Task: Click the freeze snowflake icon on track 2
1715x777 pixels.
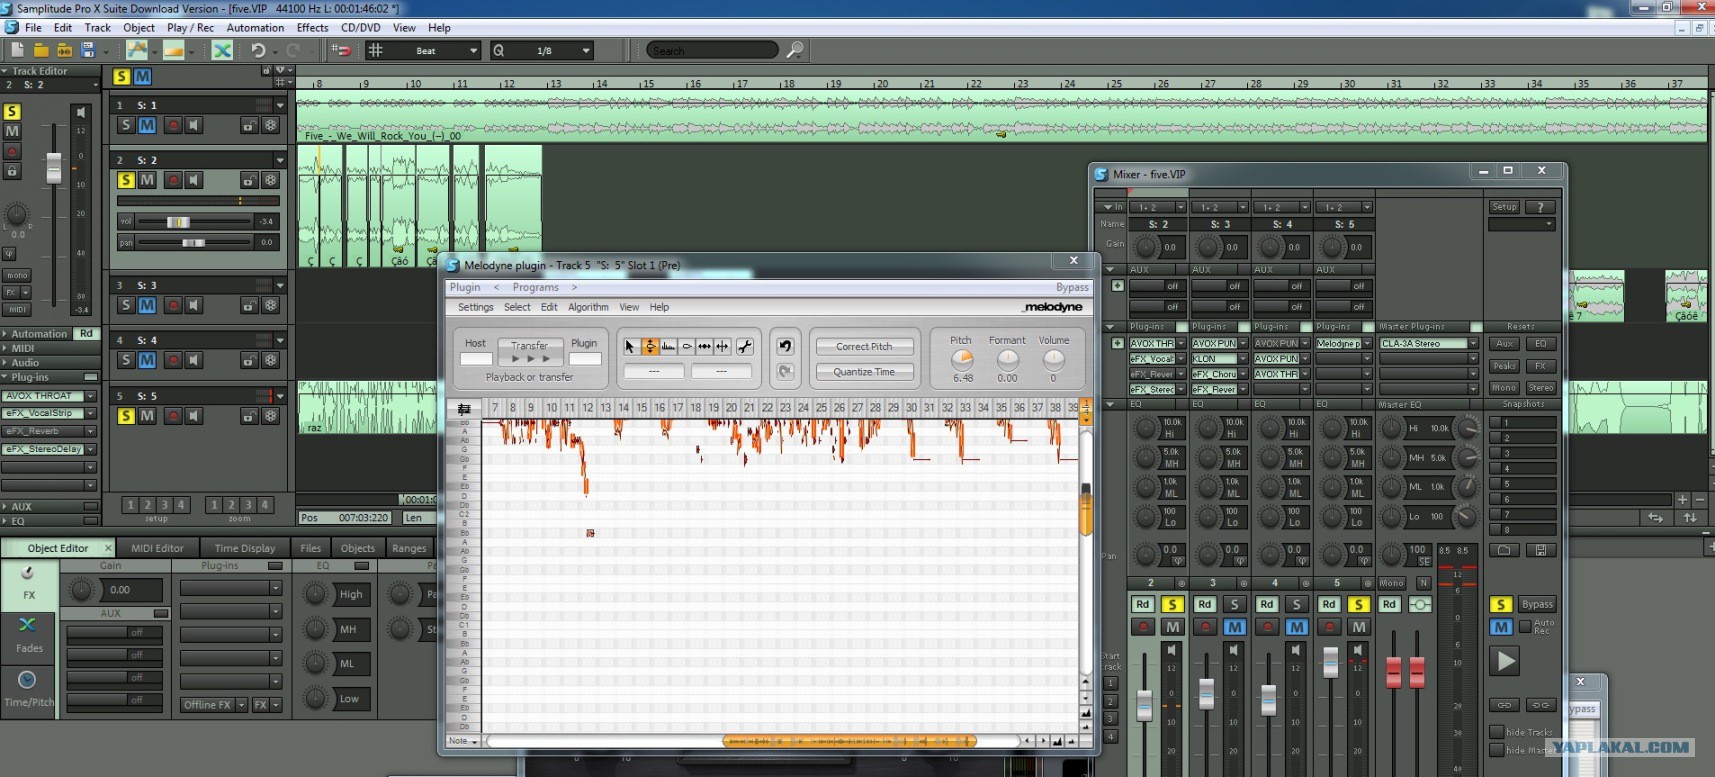Action: point(270,180)
